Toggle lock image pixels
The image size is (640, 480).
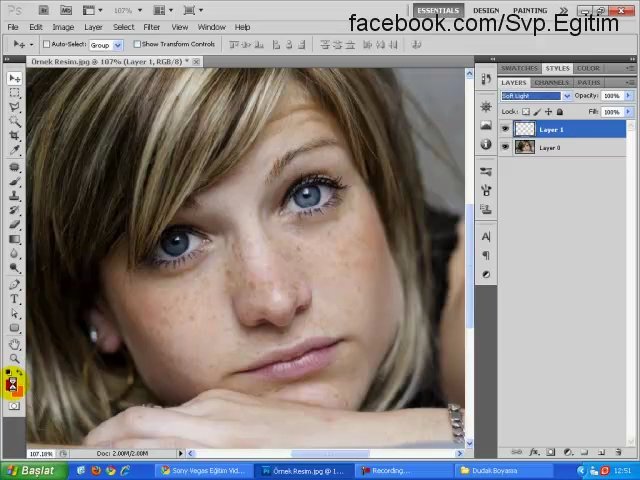tap(537, 111)
